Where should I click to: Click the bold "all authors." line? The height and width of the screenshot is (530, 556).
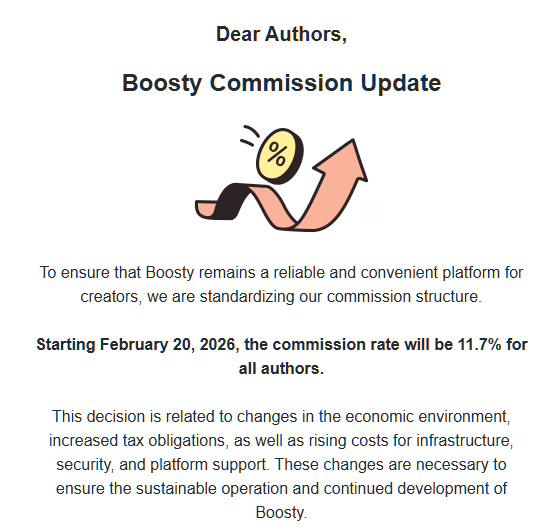click(x=281, y=369)
